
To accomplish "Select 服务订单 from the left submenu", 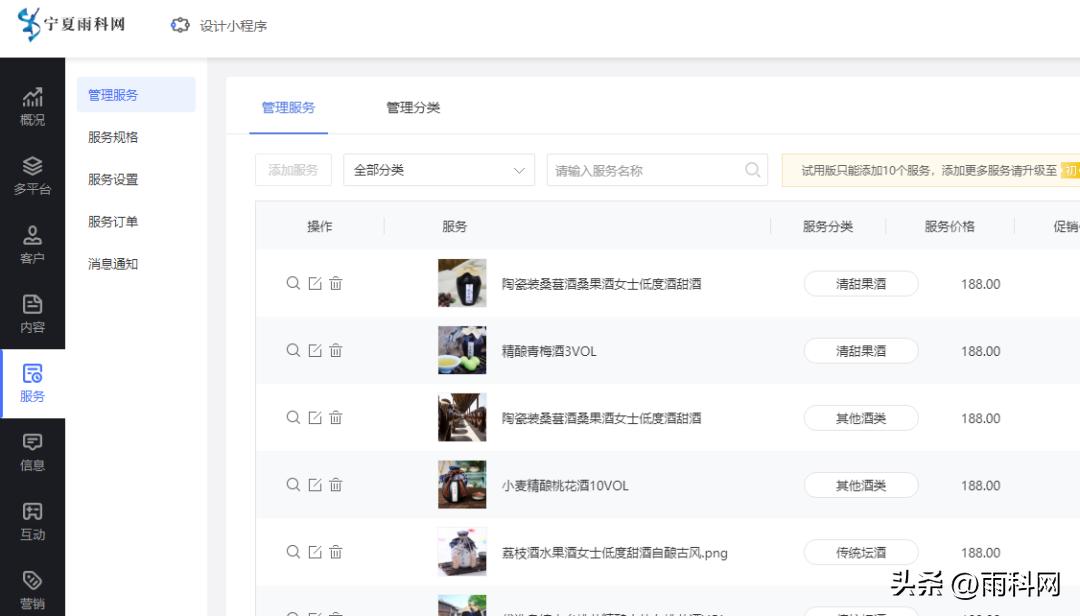I will [115, 222].
